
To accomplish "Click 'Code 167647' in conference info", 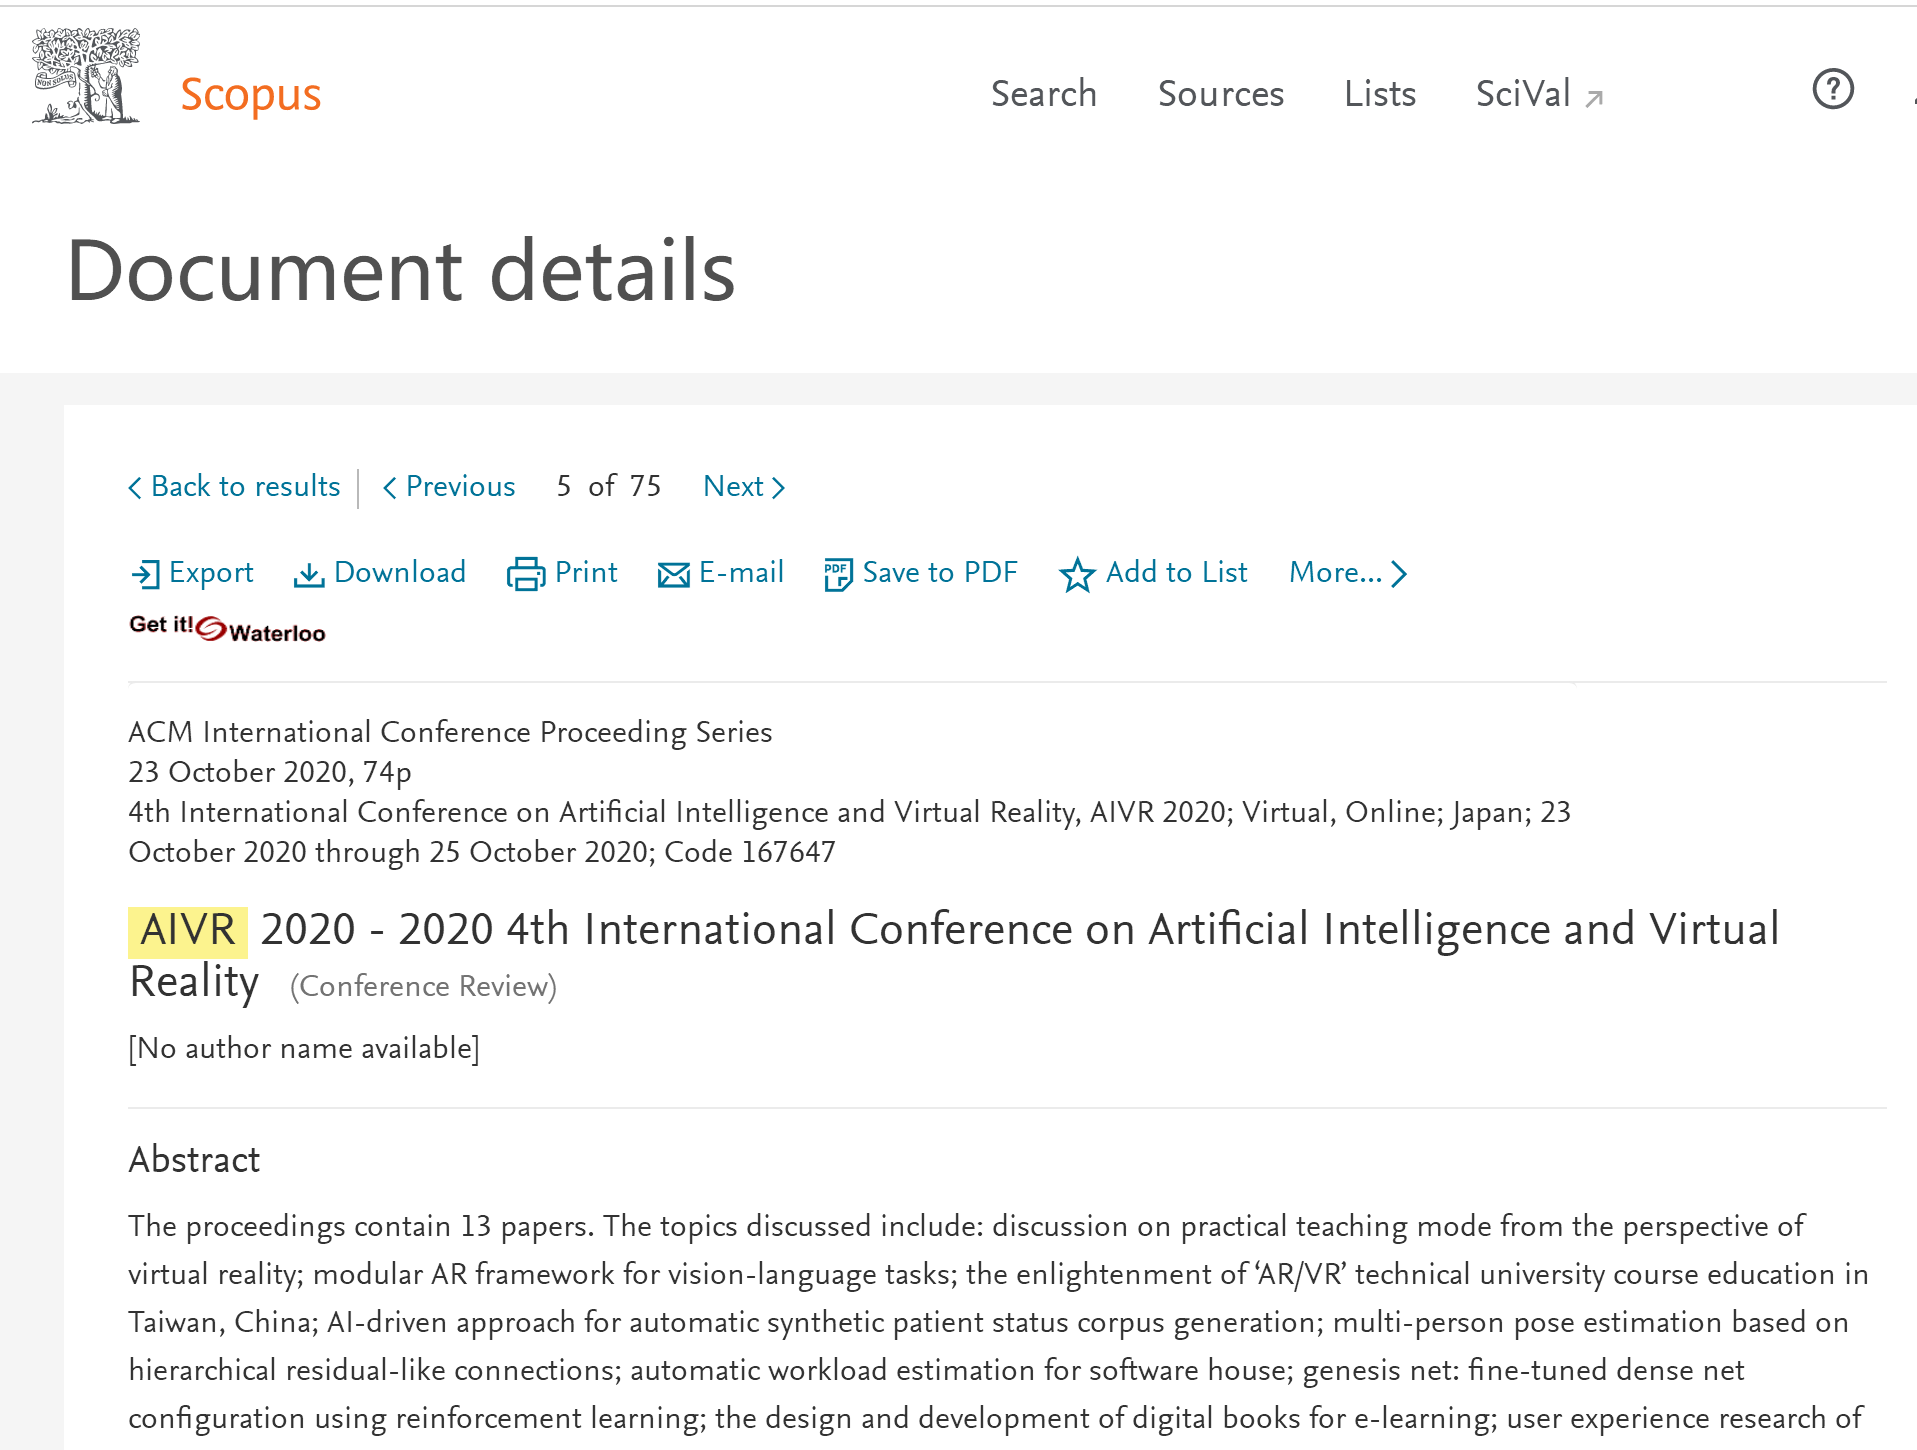I will [750, 853].
